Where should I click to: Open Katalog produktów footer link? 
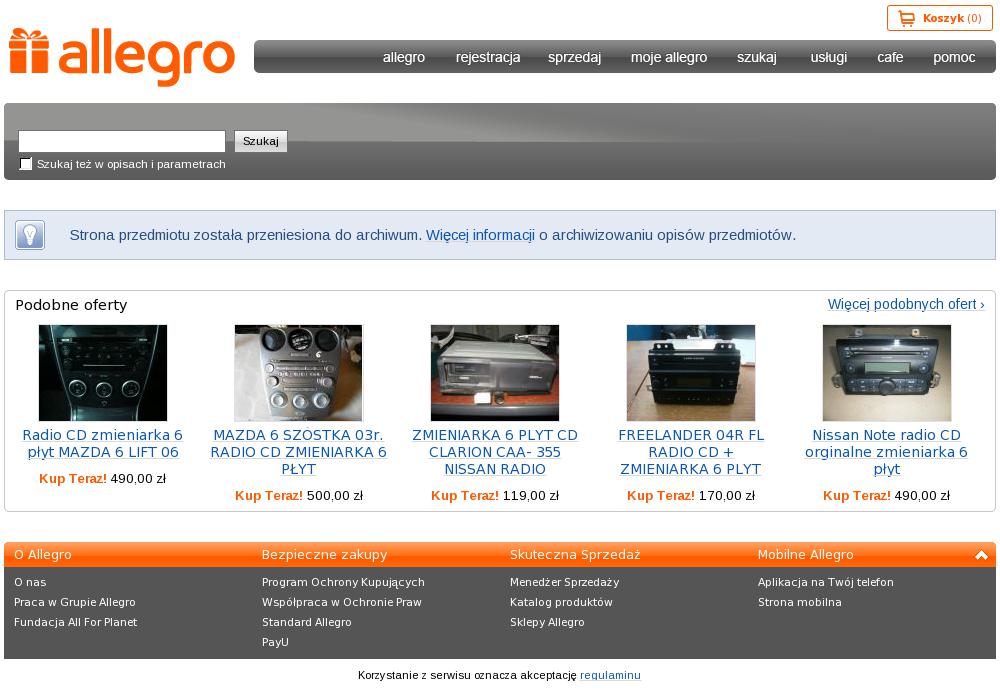(561, 602)
